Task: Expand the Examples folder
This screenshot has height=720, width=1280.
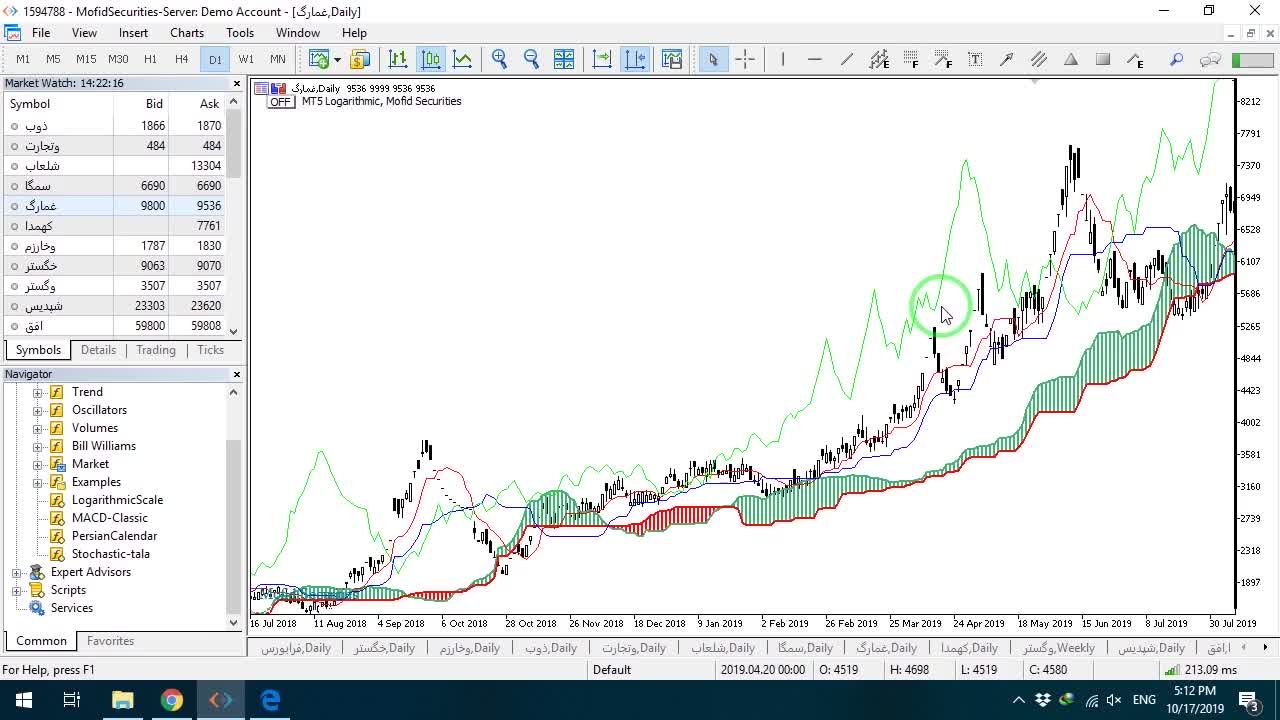Action: [38, 482]
